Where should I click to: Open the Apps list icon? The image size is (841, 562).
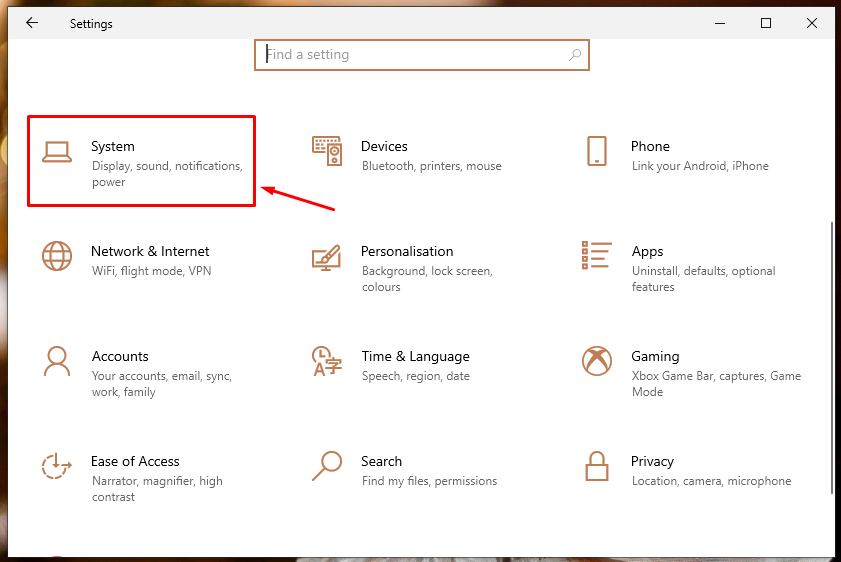pos(596,255)
